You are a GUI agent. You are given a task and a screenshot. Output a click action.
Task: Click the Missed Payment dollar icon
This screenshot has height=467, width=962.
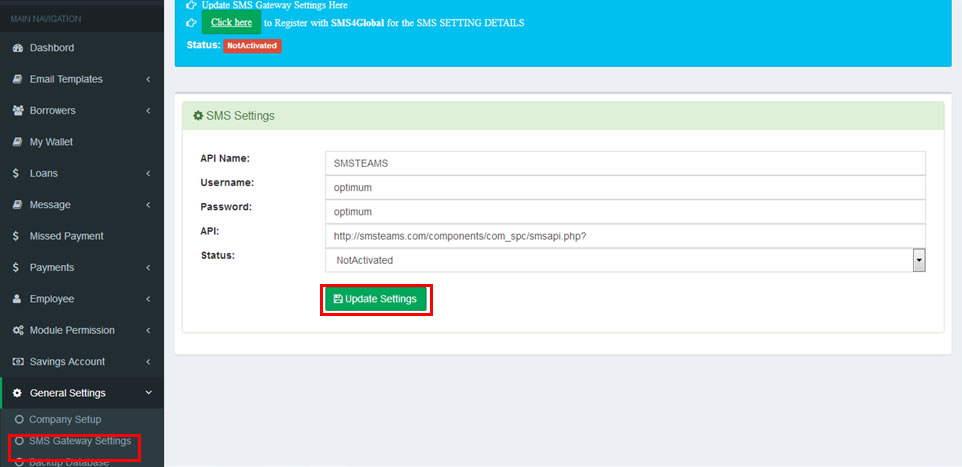click(17, 237)
